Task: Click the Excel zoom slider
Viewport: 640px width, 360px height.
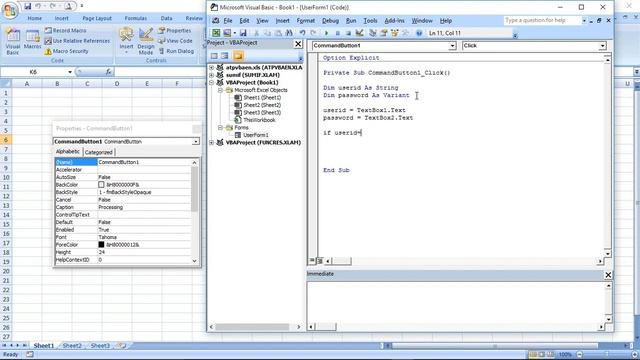Action: point(607,355)
